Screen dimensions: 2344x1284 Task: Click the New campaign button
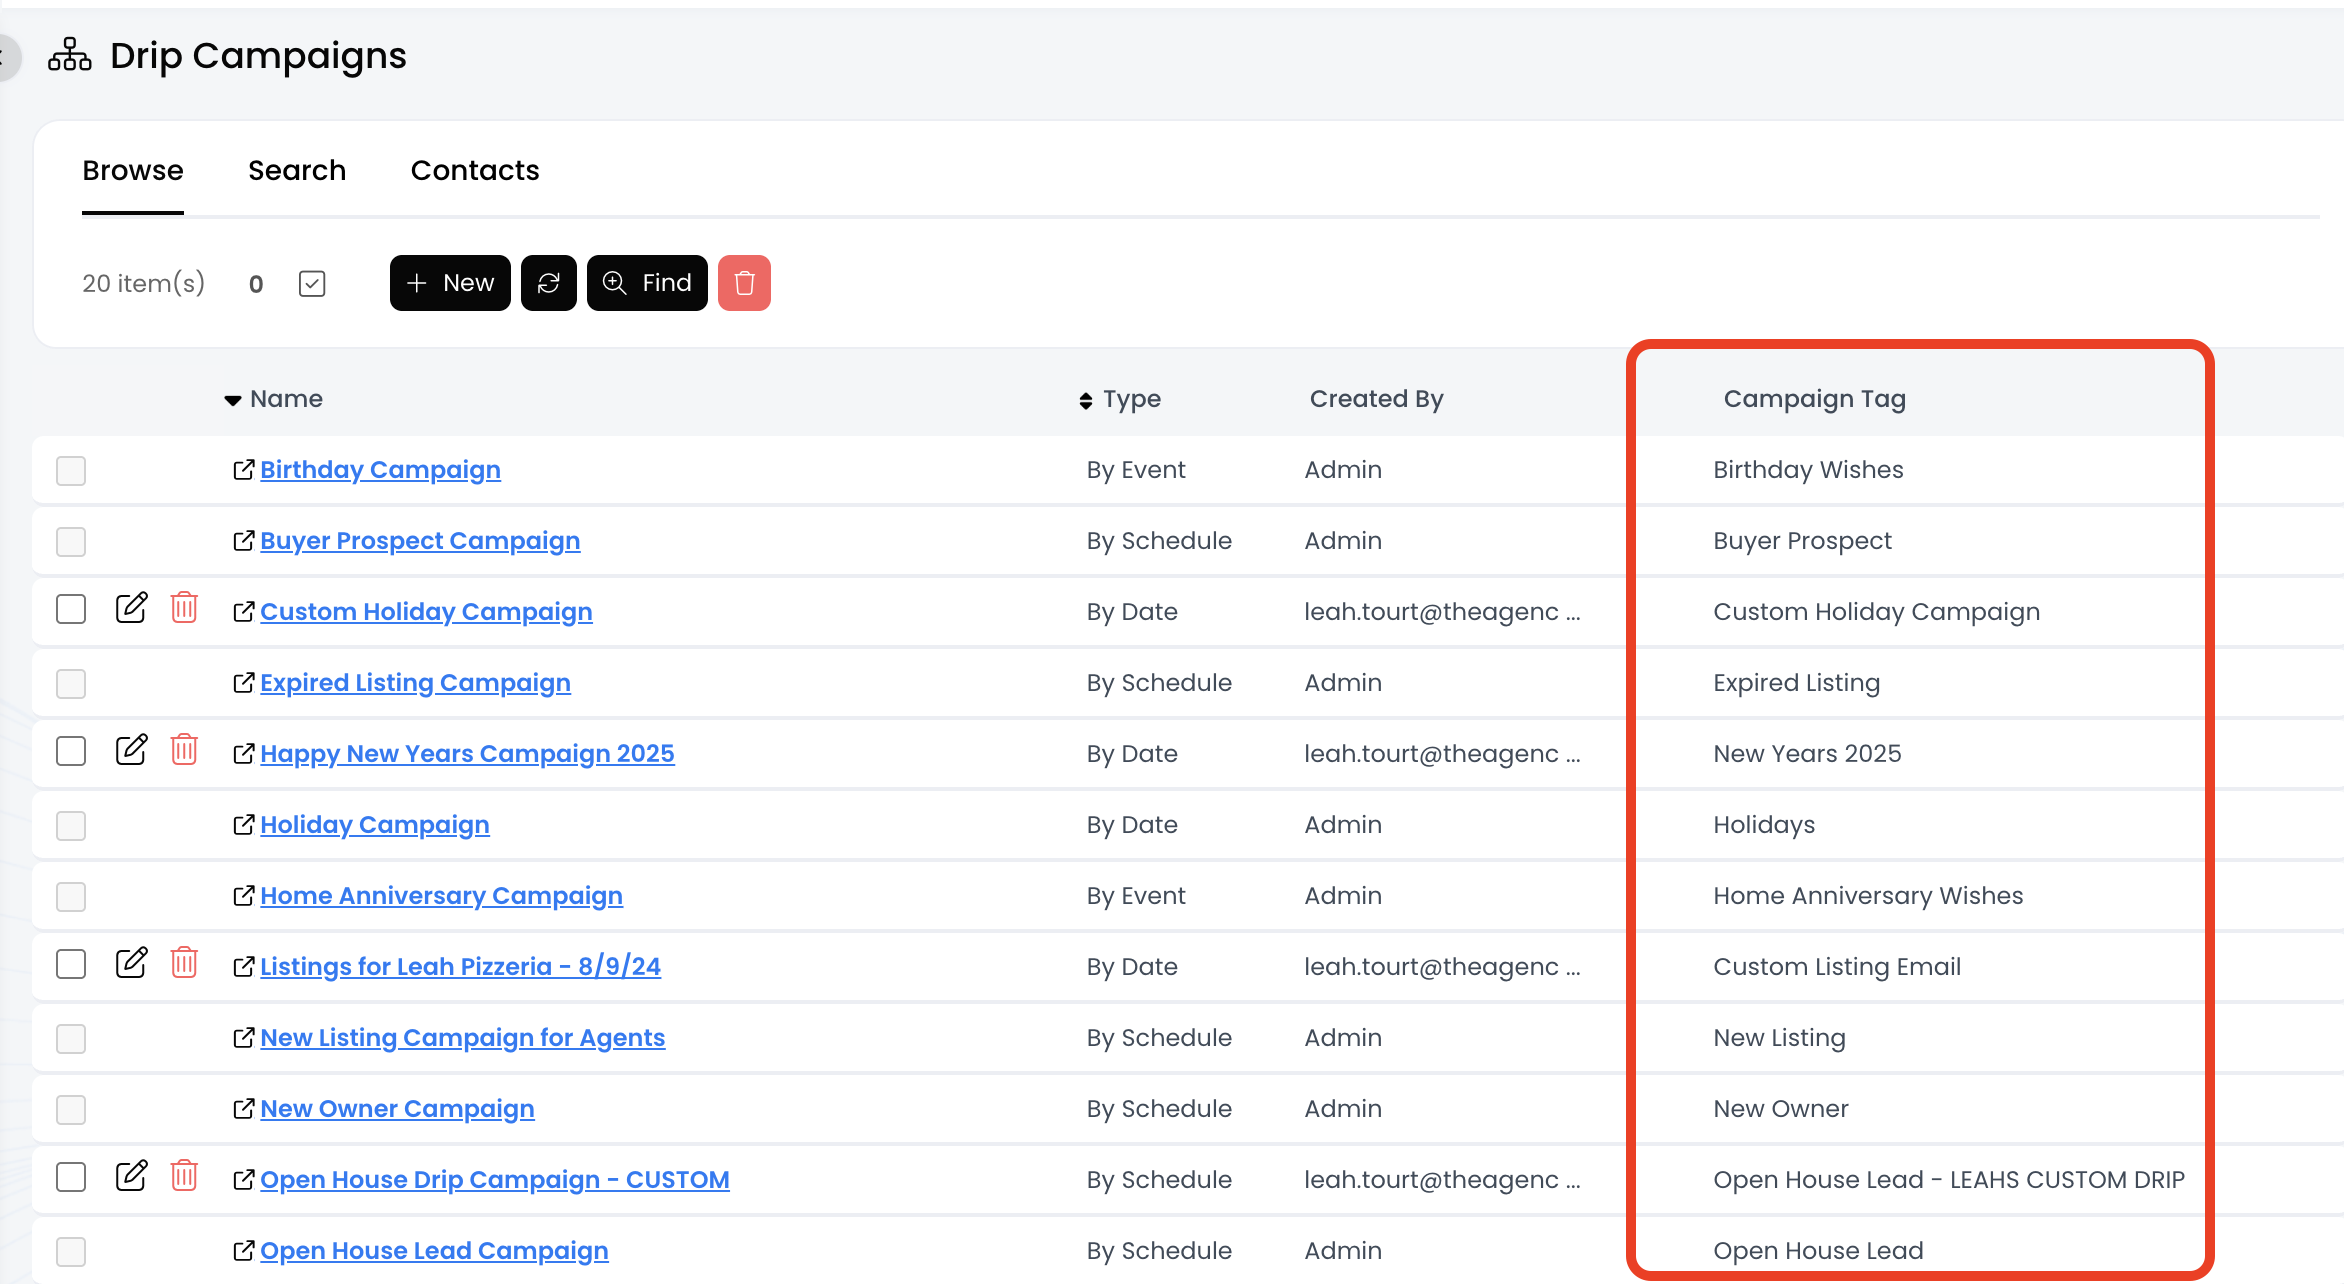coord(450,283)
